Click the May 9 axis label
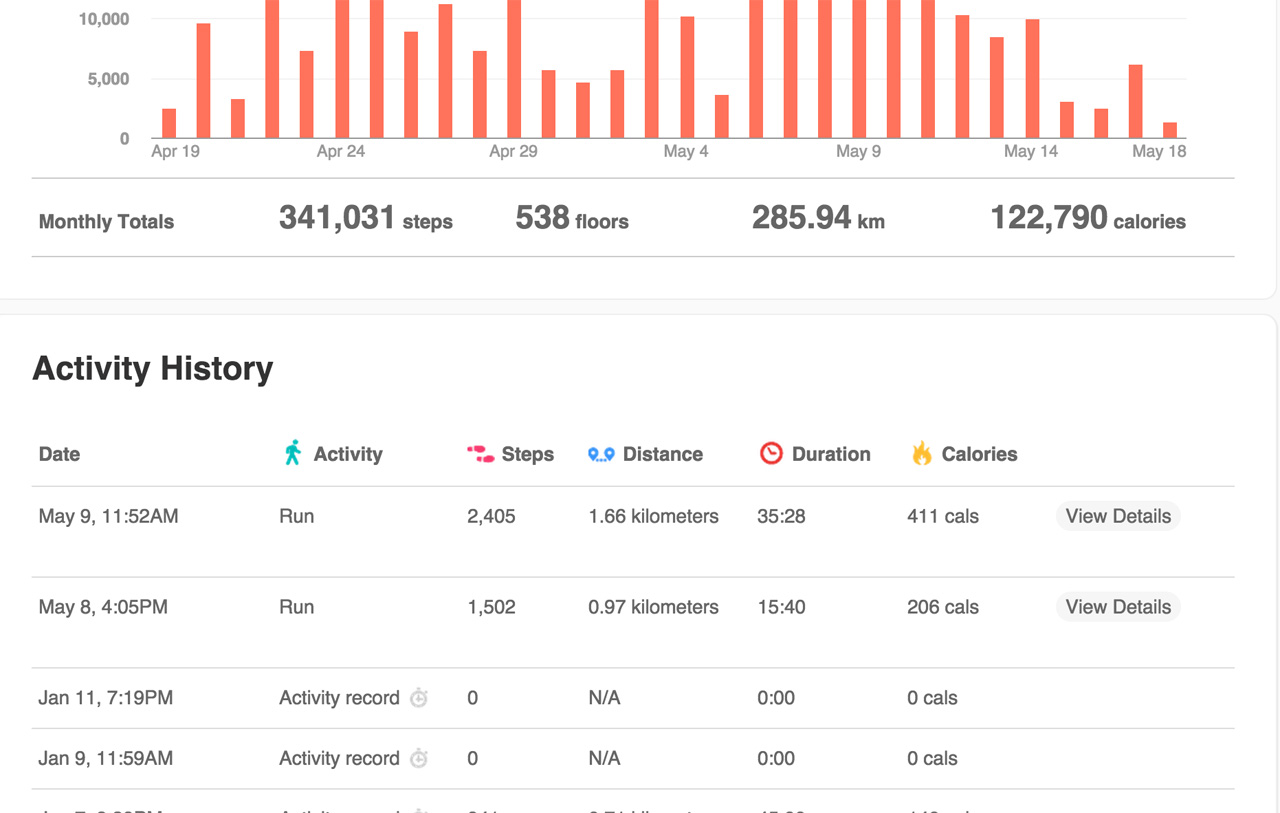The width and height of the screenshot is (1280, 813). [x=858, y=152]
